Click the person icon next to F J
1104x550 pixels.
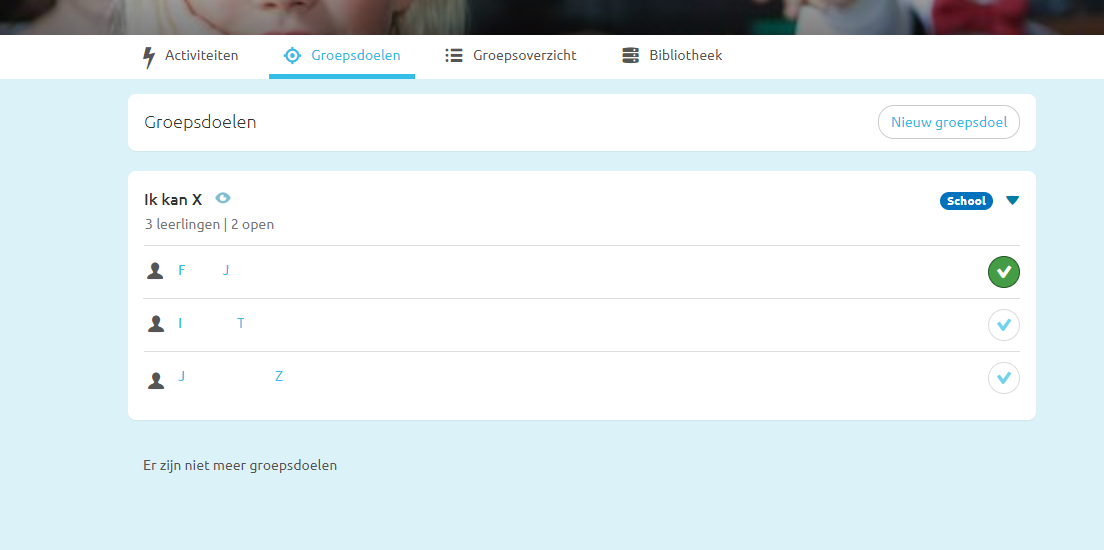(155, 271)
